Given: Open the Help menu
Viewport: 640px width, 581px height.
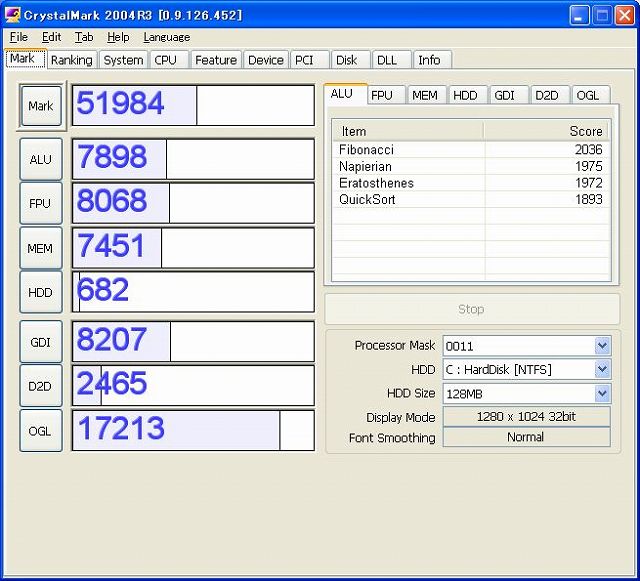Looking at the screenshot, I should click(x=118, y=37).
